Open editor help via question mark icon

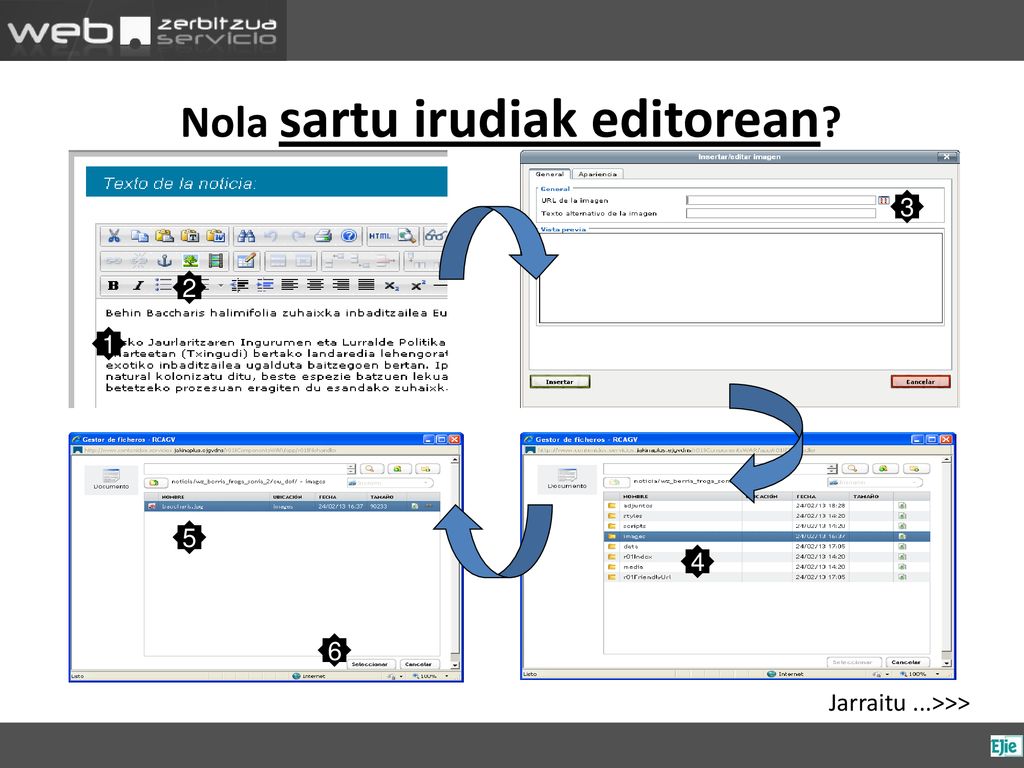click(349, 236)
